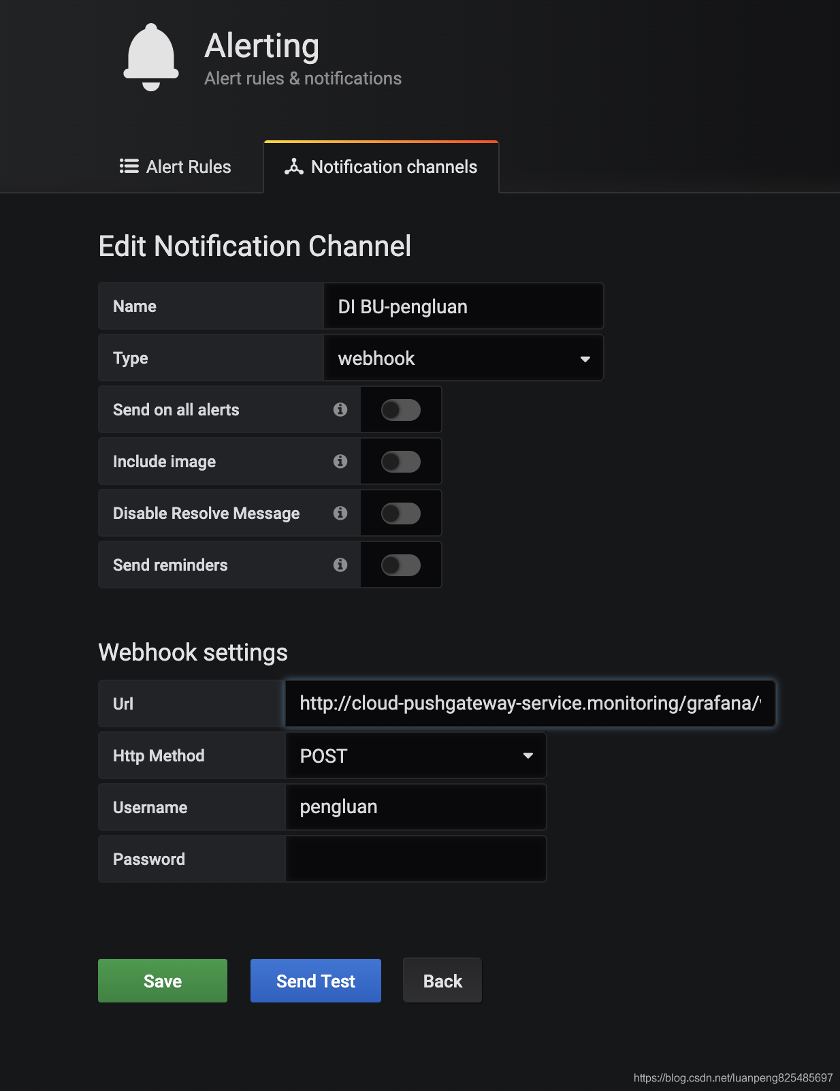Click the Alerting bell icon

151,59
